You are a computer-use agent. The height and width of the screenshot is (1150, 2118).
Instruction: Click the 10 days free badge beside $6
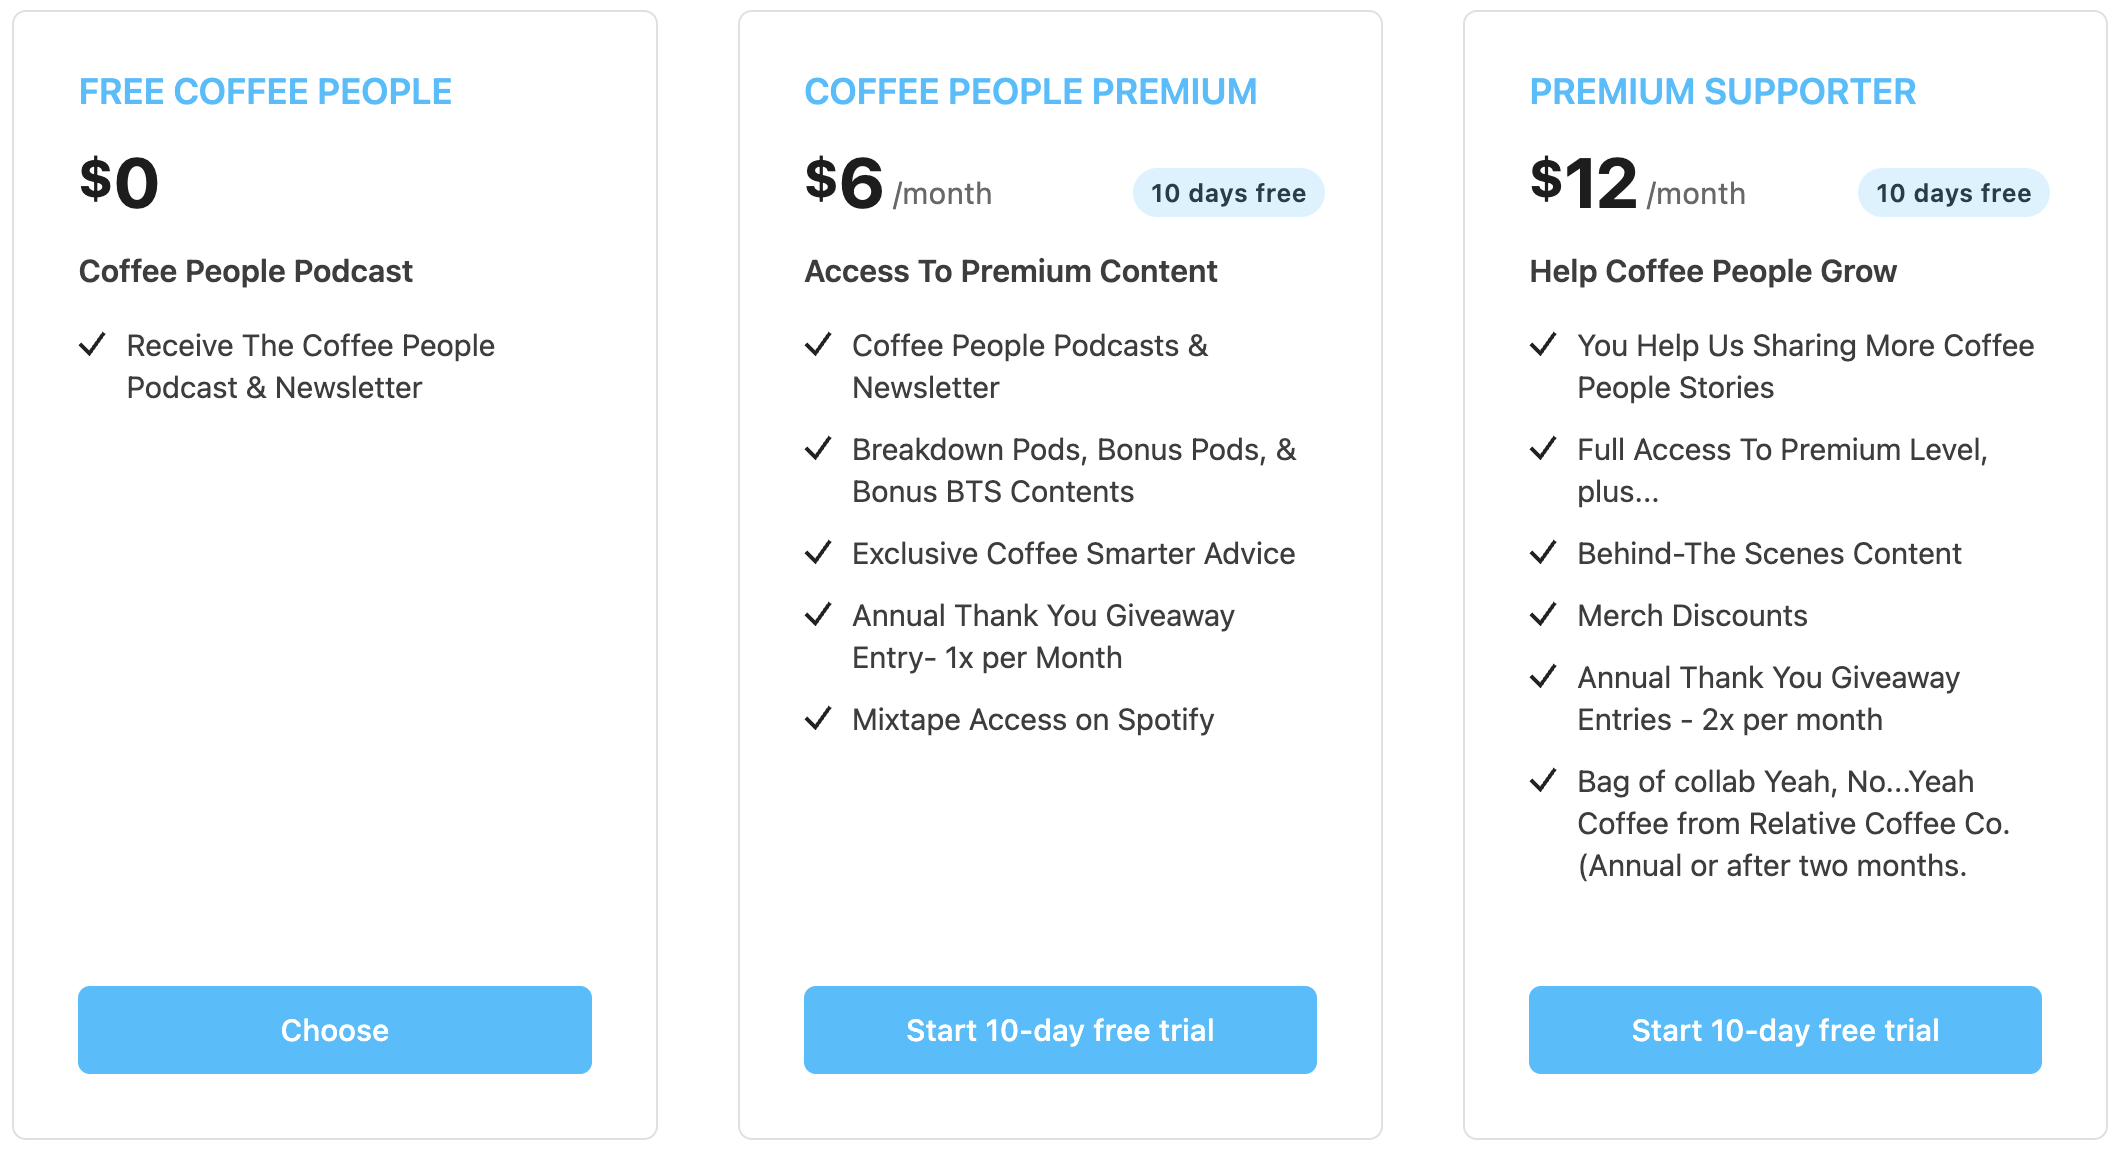coord(1228,193)
